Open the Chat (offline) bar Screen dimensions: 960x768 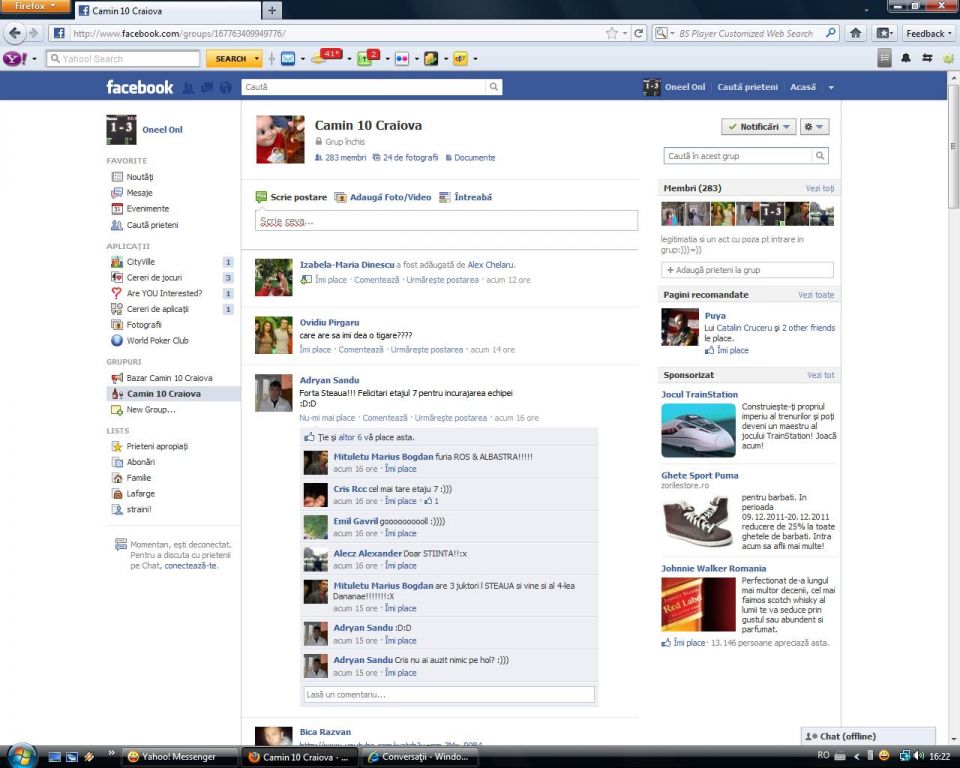(x=868, y=736)
